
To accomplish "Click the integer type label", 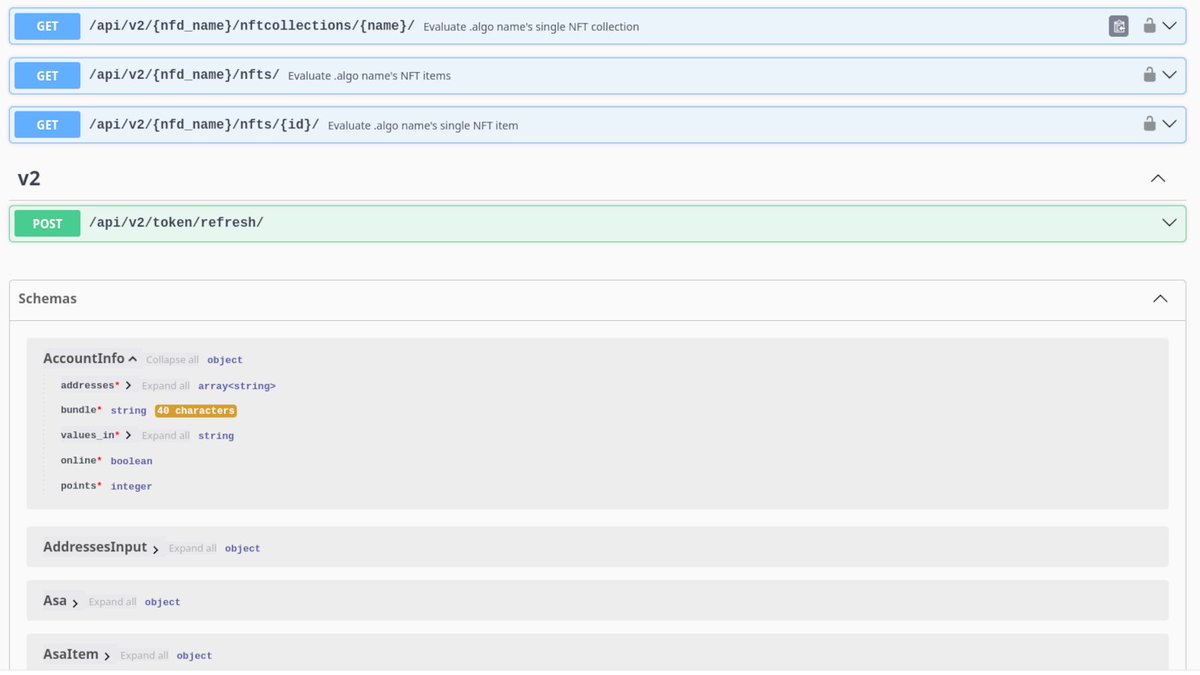I will 131,487.
